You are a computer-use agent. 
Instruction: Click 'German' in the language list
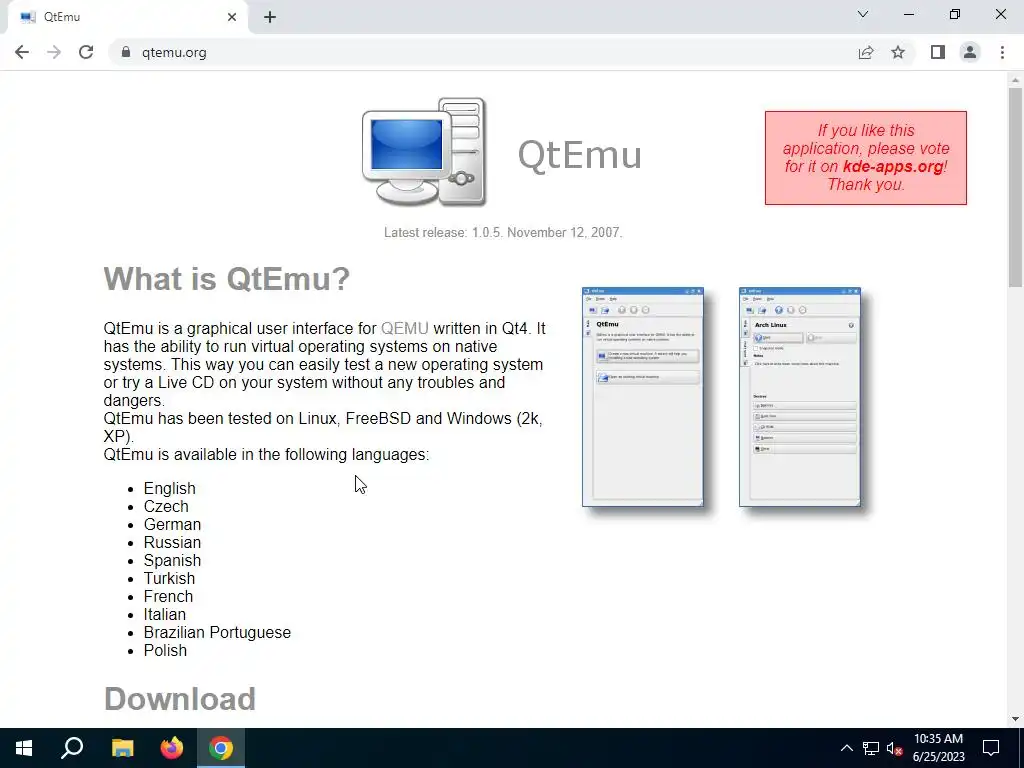172,524
